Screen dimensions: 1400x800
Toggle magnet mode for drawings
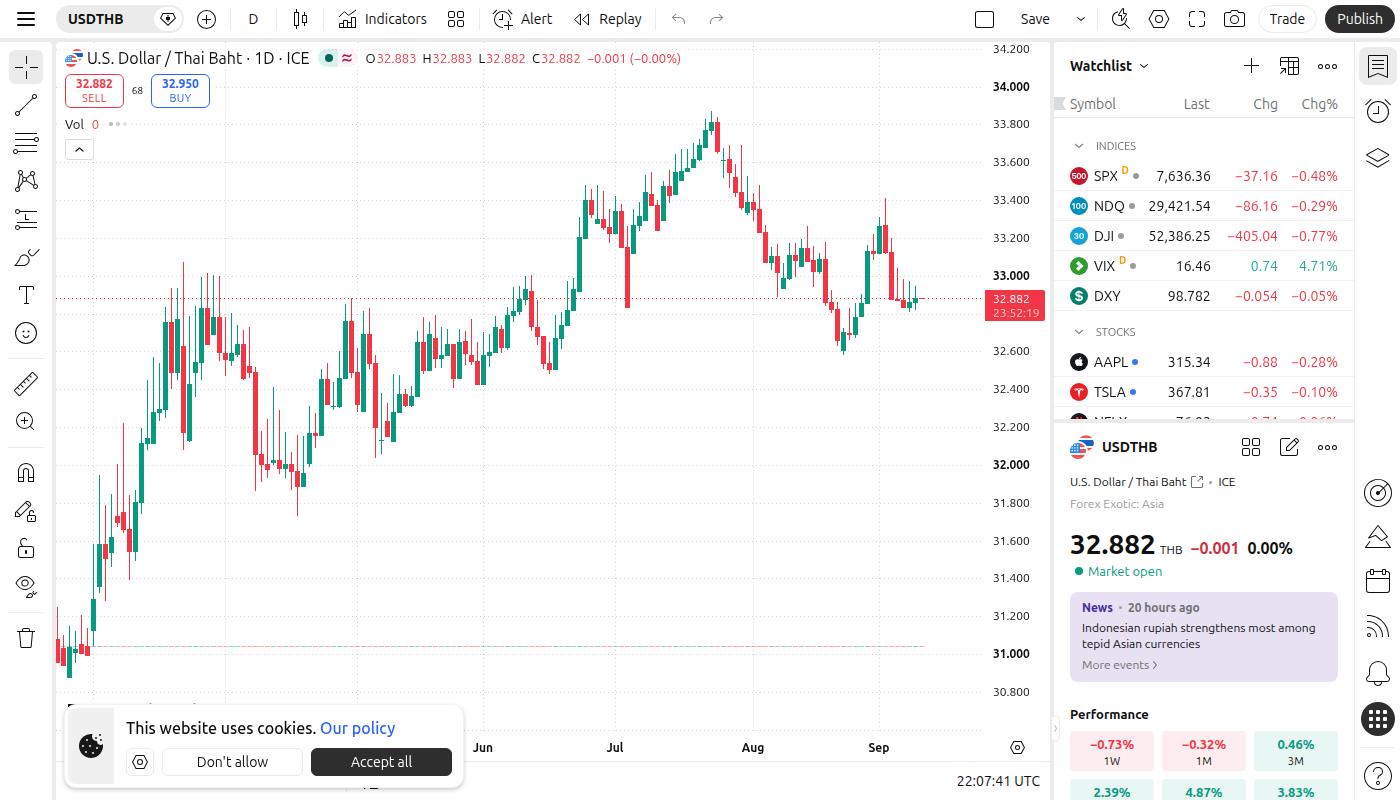pos(26,473)
